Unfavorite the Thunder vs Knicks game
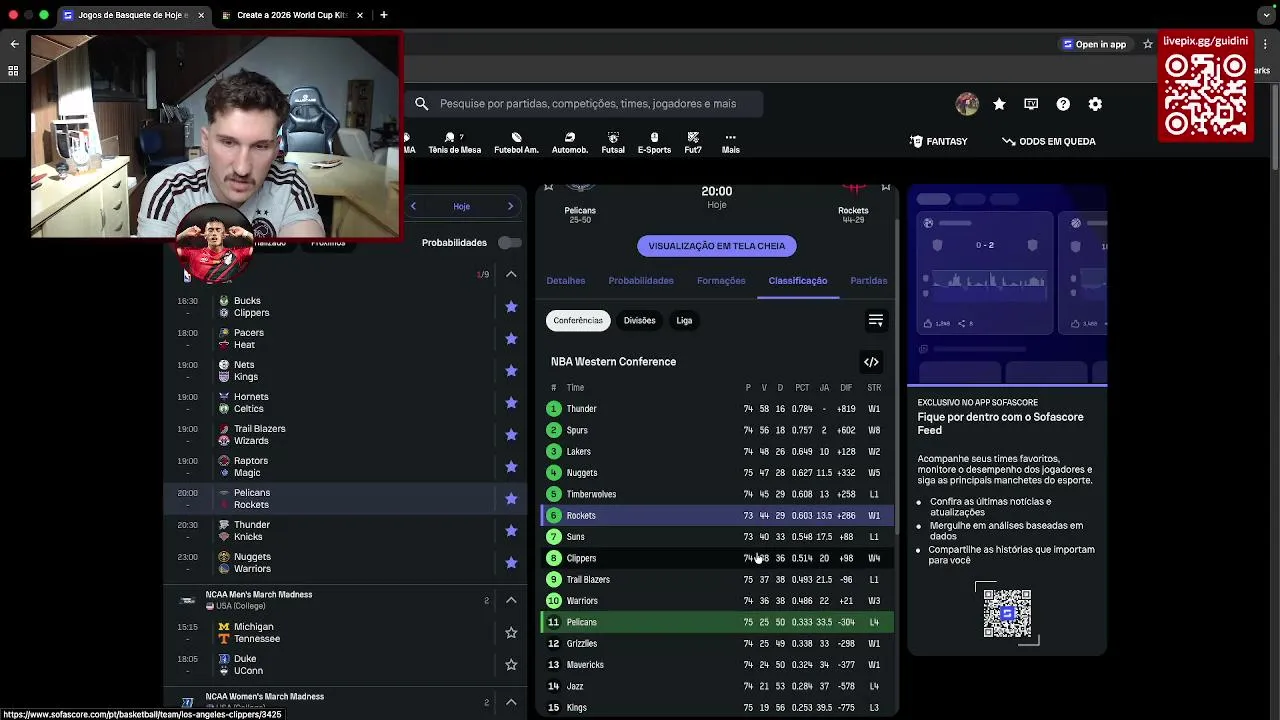 511,531
